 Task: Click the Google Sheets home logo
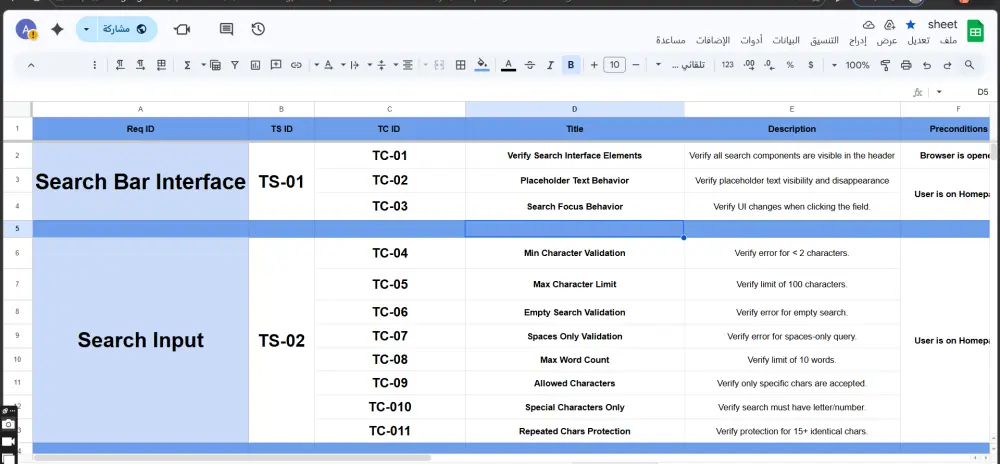(975, 31)
